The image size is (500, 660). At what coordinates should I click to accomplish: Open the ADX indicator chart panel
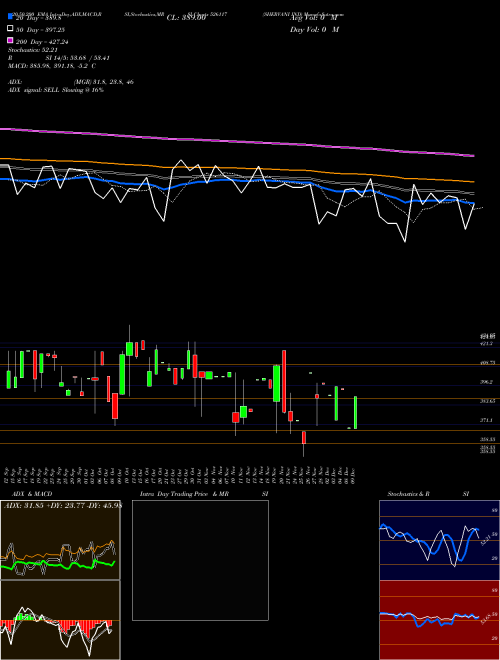tap(60, 540)
